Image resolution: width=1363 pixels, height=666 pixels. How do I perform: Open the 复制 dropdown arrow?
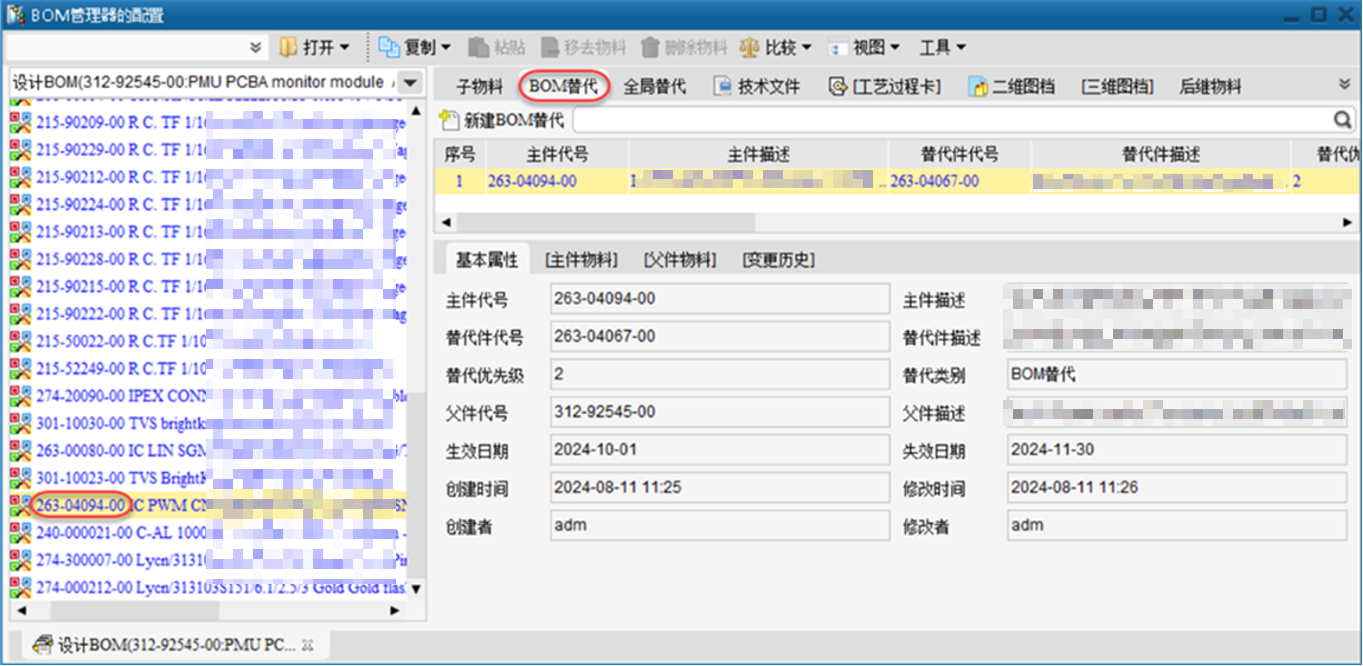(446, 47)
